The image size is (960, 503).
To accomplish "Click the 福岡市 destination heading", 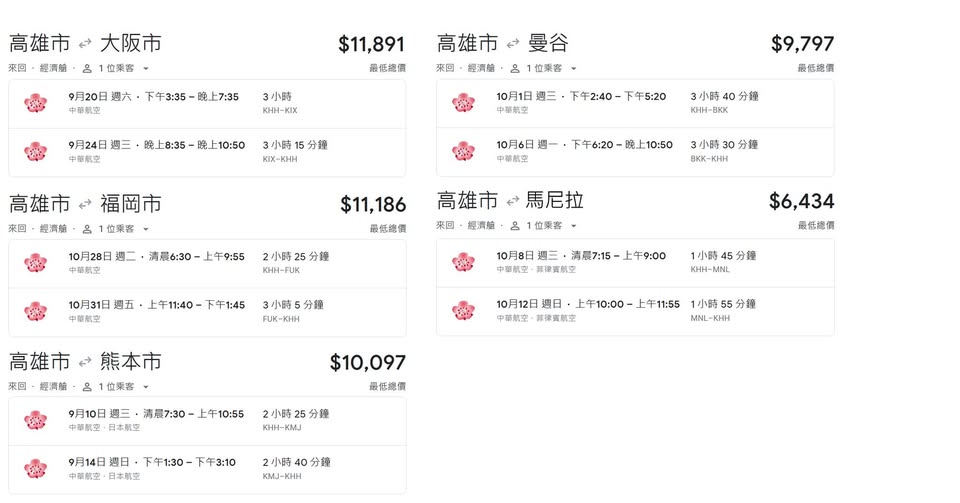I will click(130, 204).
